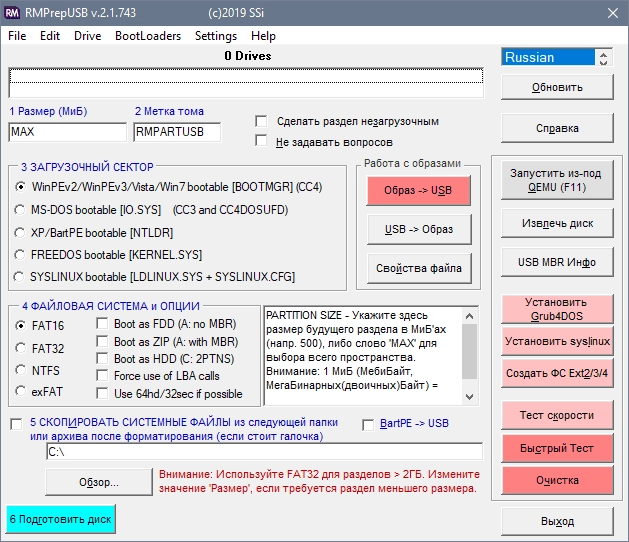Viewport: 629px width, 542px height.
Task: Click the Размер (МиБ) field with MAX
Action: tap(67, 132)
